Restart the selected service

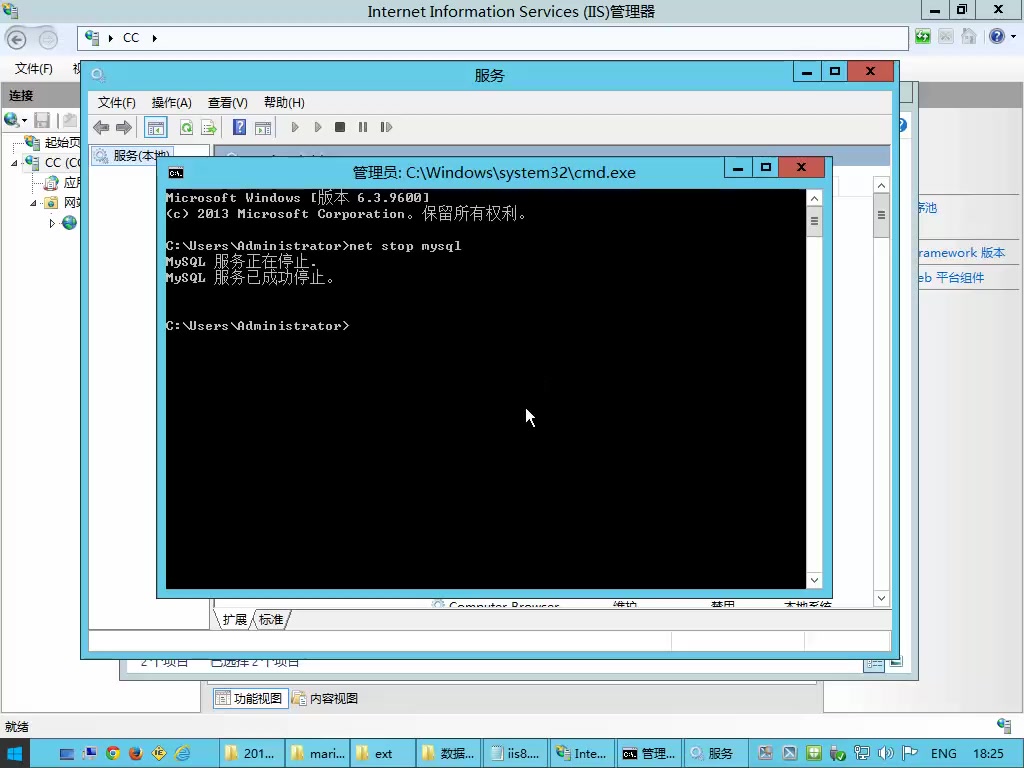click(x=386, y=127)
